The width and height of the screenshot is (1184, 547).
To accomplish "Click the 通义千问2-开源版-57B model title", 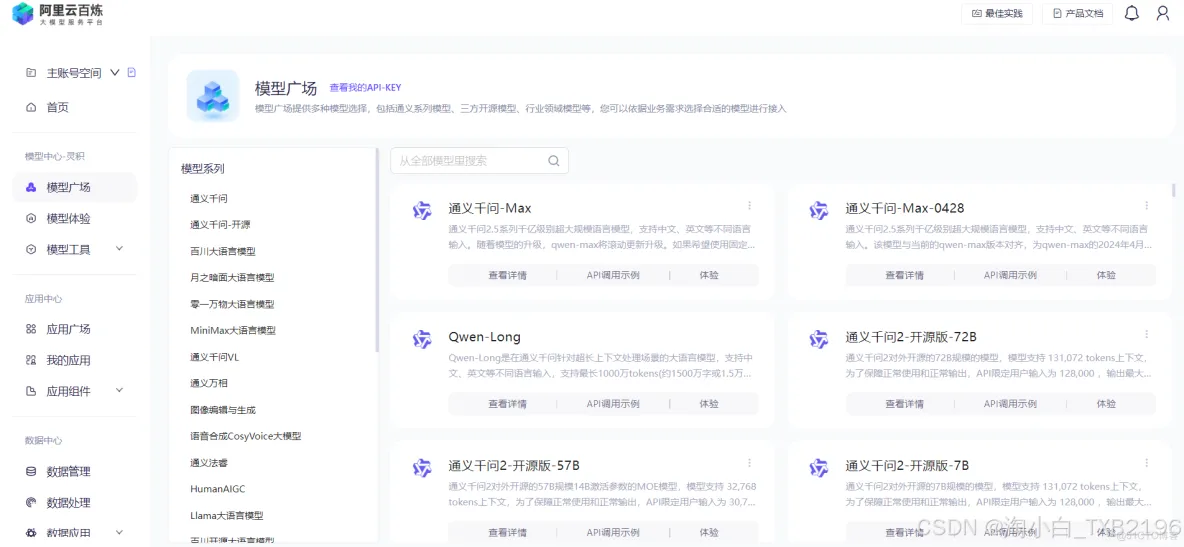I will 514,465.
